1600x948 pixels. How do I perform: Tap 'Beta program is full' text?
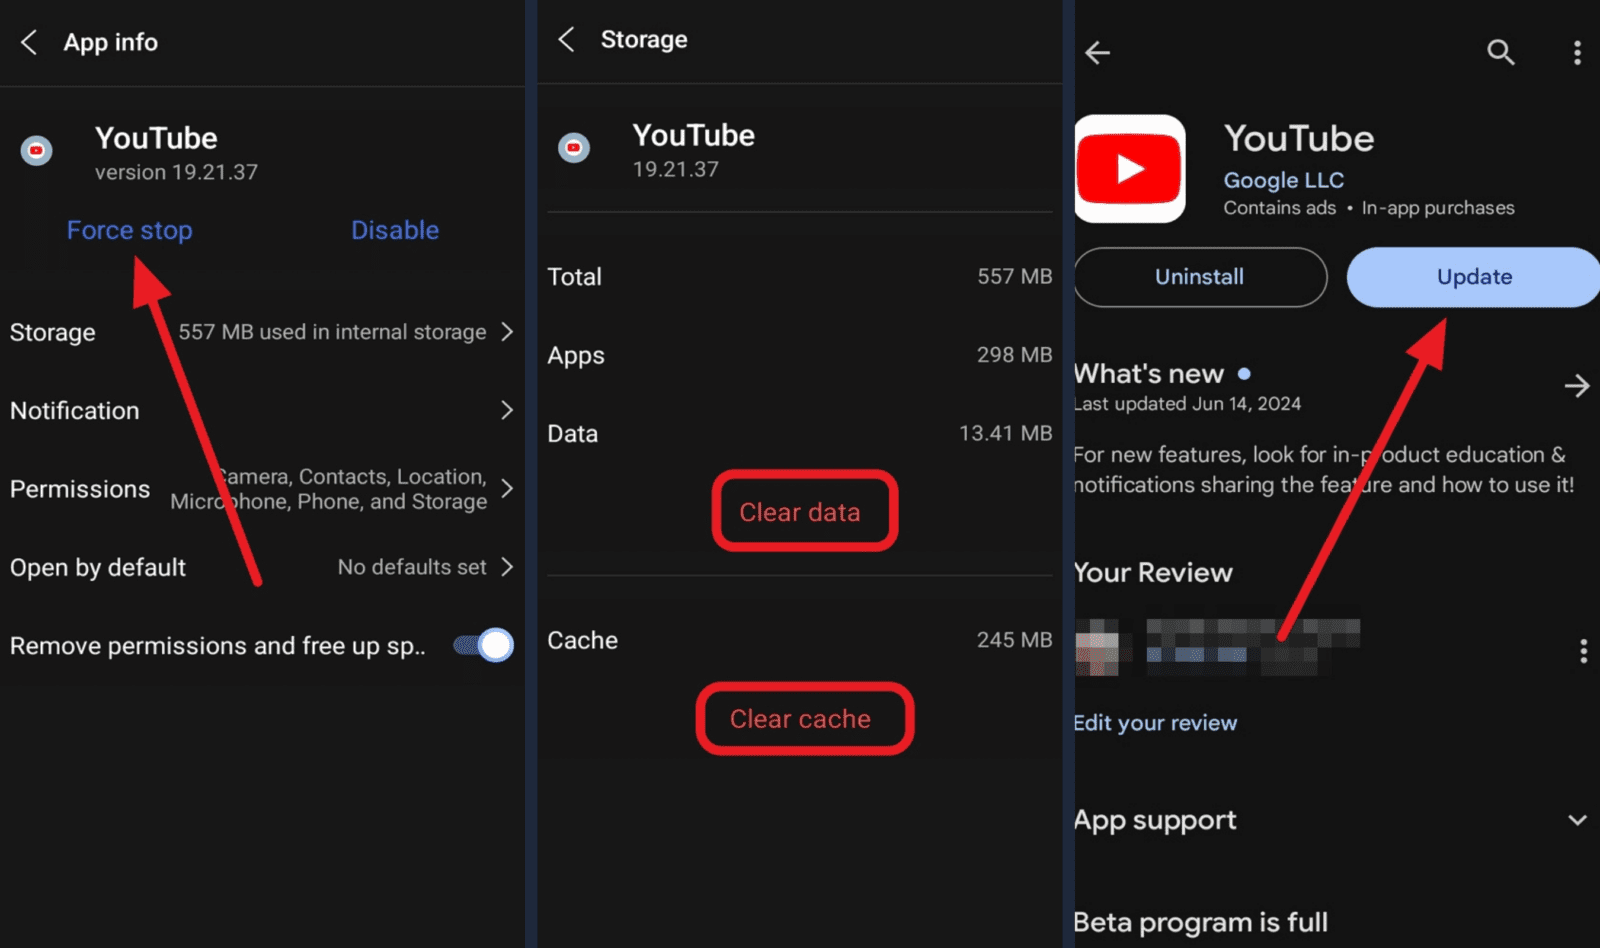[x=1200, y=922]
